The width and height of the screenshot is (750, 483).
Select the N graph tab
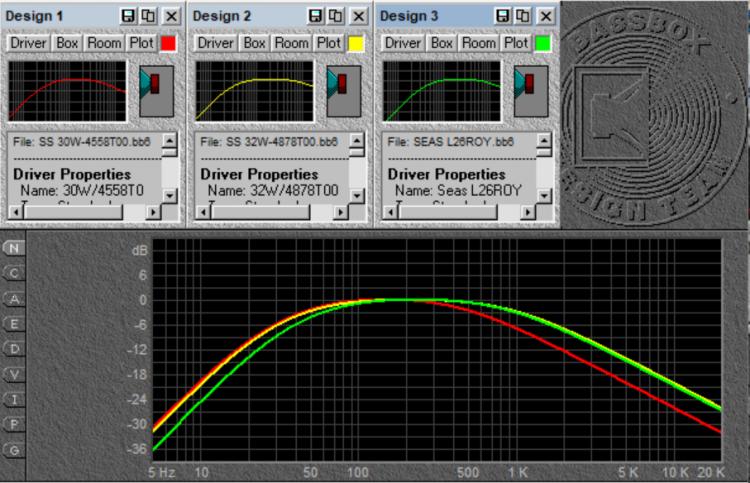click(14, 248)
